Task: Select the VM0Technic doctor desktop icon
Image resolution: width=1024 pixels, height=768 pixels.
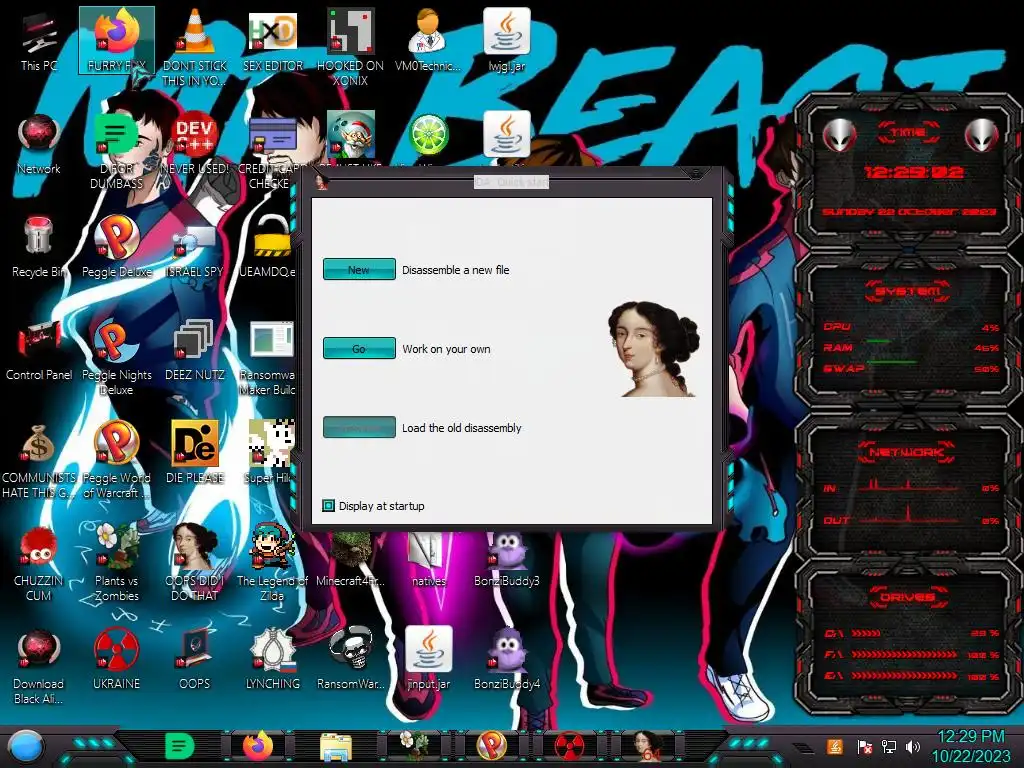Action: point(428,40)
